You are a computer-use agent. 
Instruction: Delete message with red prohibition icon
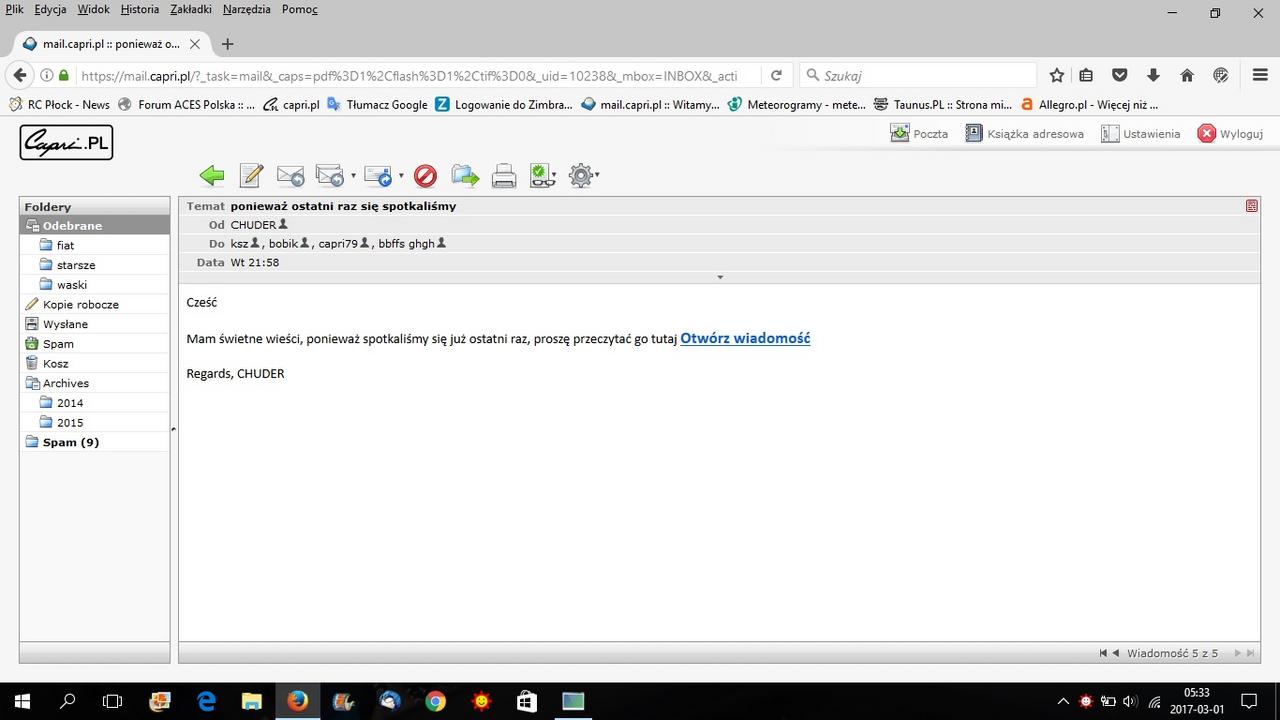tap(425, 176)
